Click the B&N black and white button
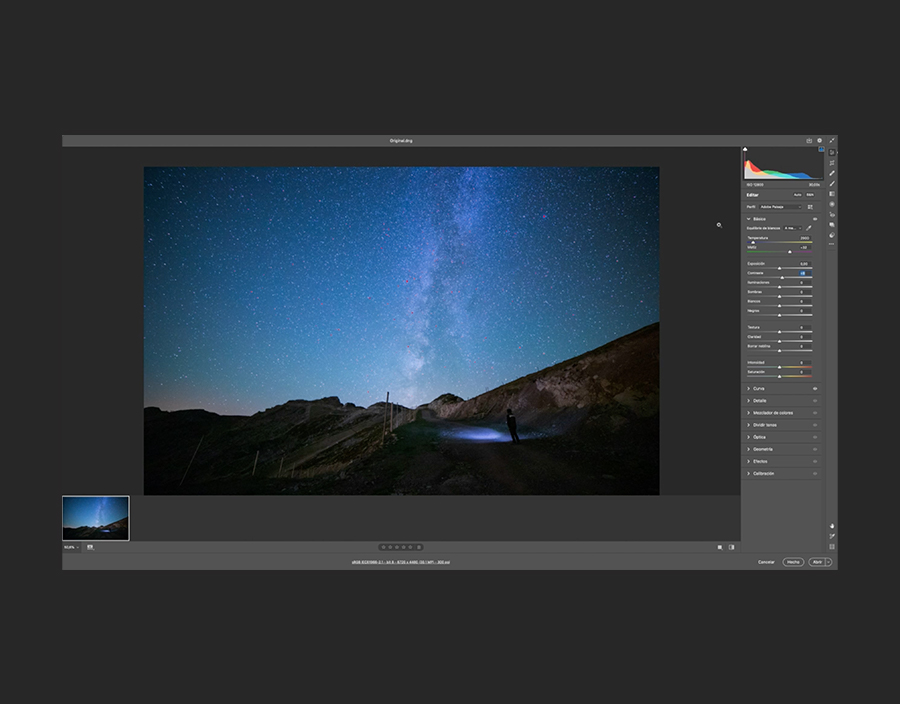 click(810, 195)
